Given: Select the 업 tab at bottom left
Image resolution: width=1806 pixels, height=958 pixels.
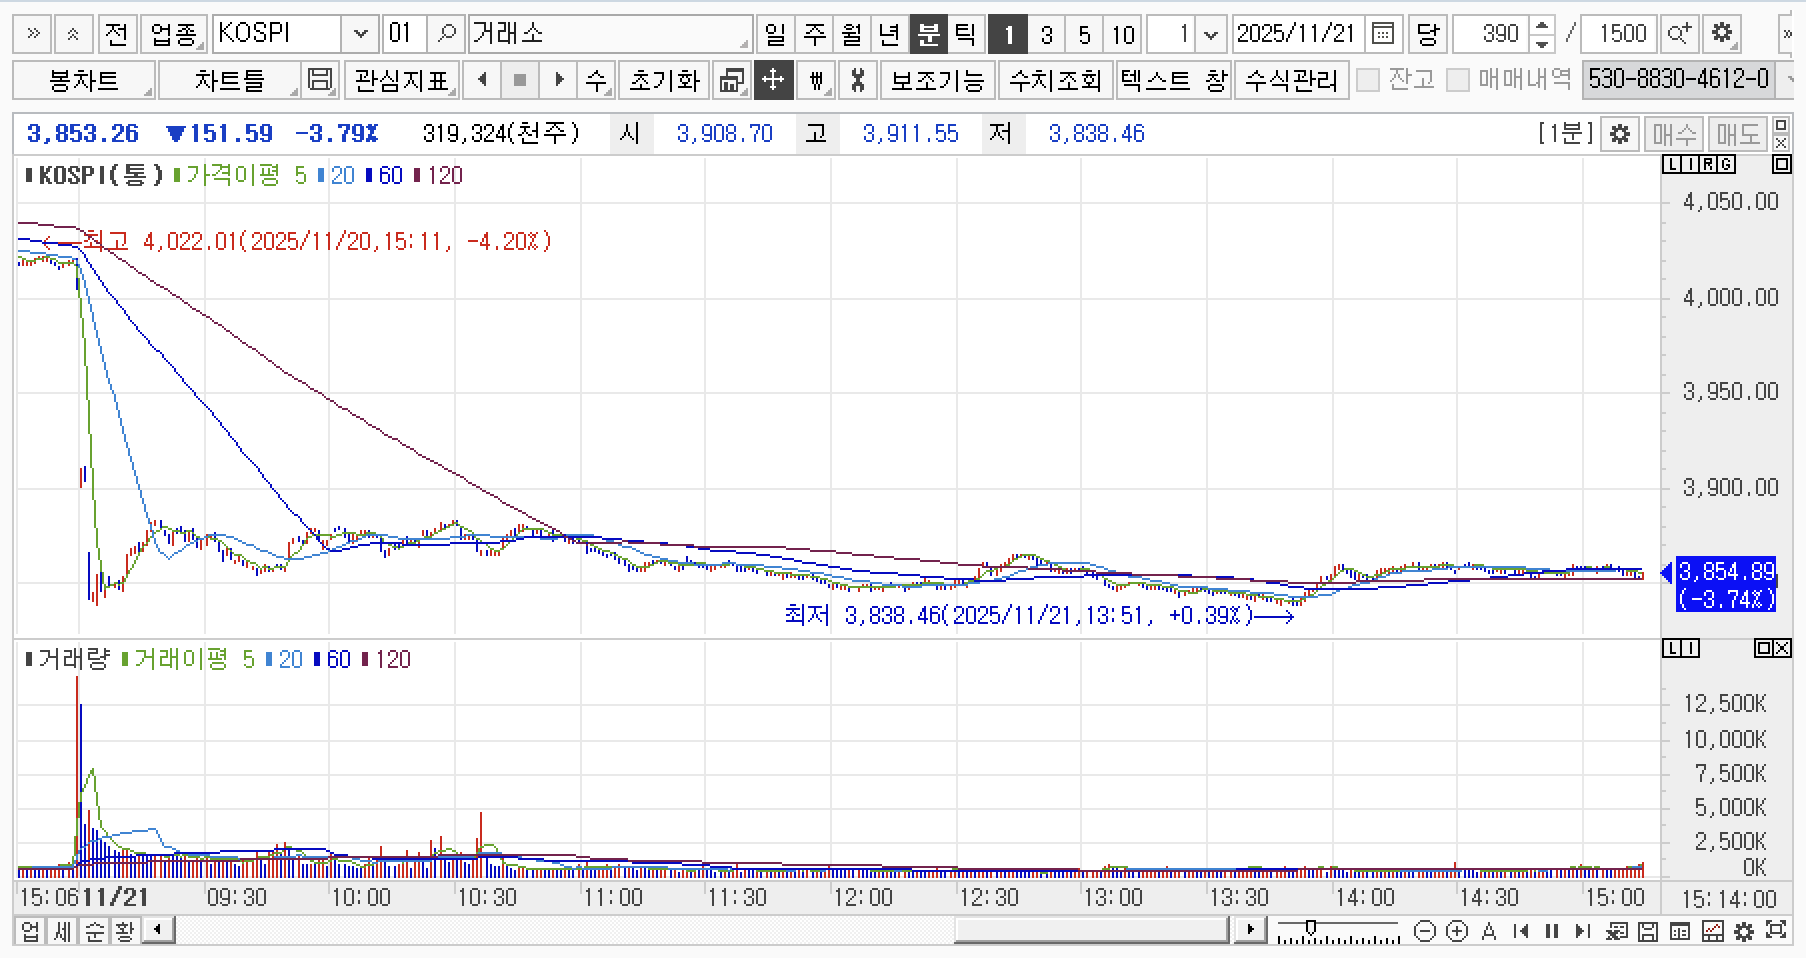Looking at the screenshot, I should [30, 931].
